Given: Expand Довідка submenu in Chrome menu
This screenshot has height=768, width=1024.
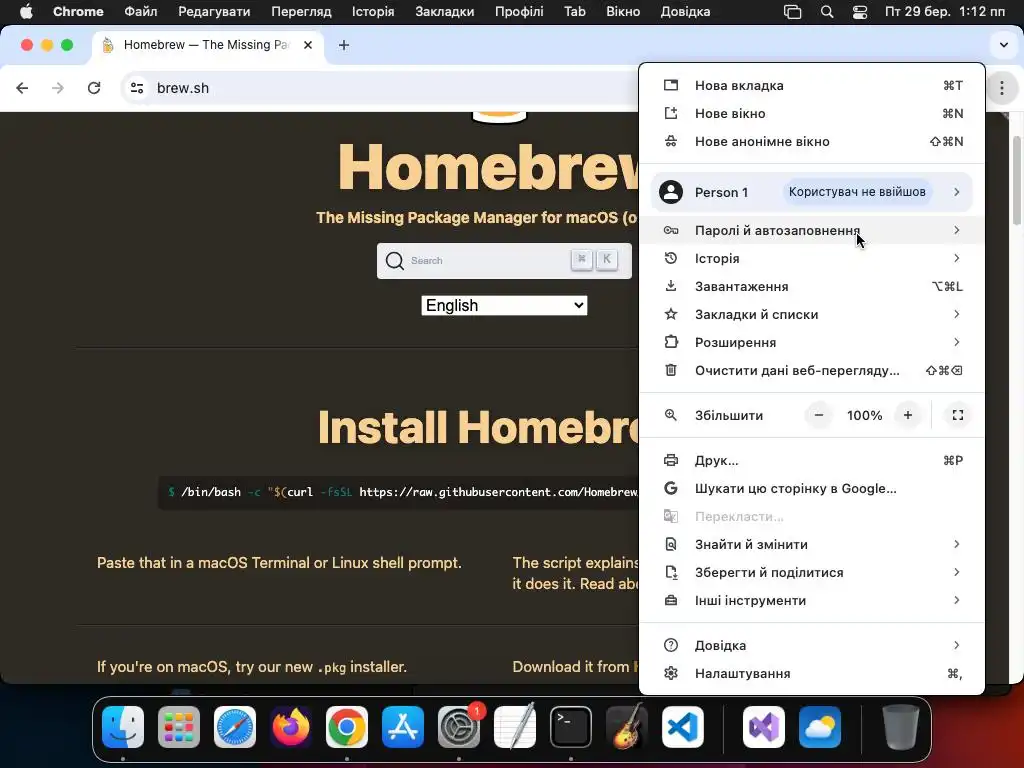Looking at the screenshot, I should (x=812, y=645).
